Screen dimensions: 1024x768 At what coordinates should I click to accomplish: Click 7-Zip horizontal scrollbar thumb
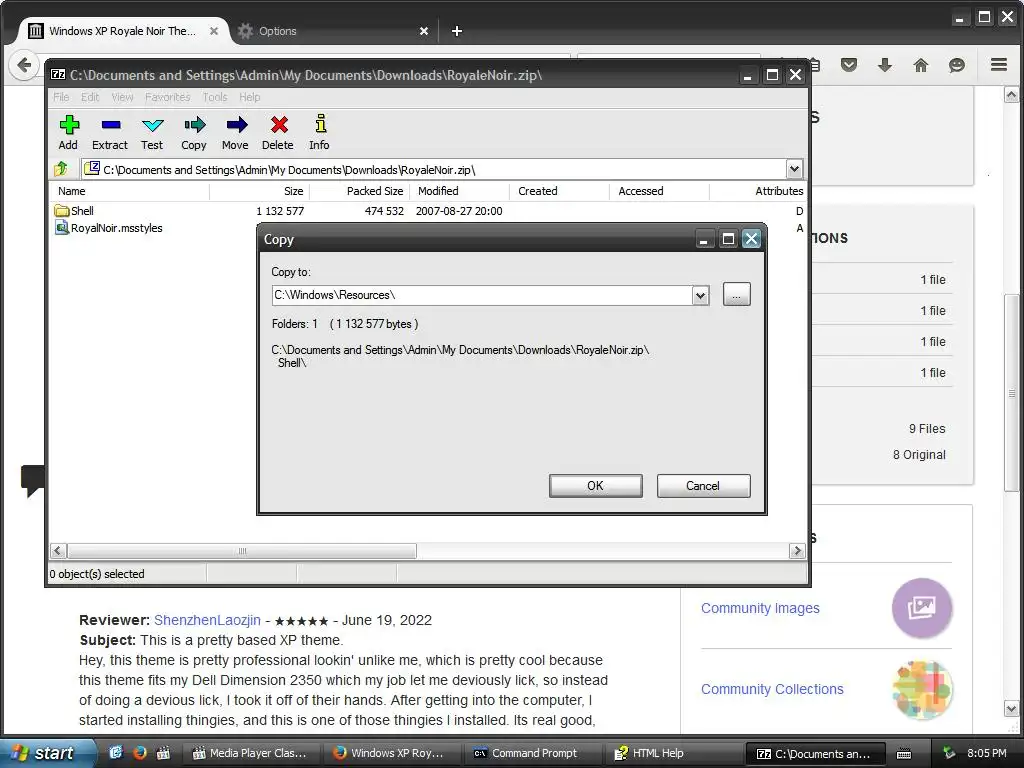[x=242, y=551]
